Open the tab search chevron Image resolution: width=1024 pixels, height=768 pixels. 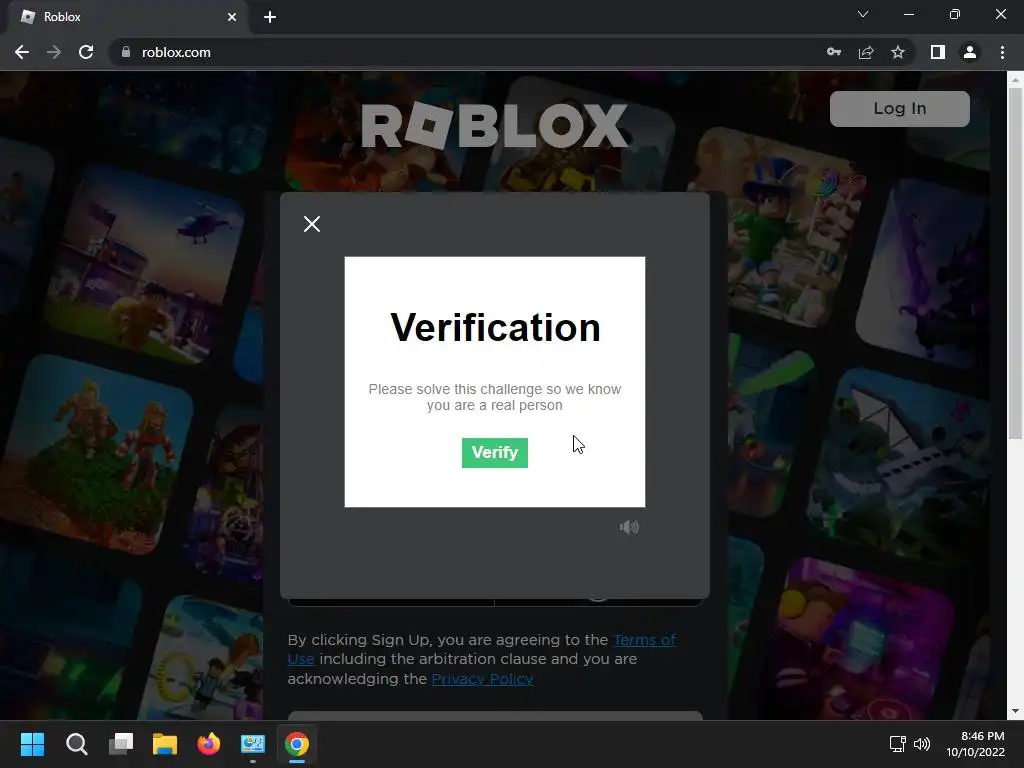pos(863,14)
